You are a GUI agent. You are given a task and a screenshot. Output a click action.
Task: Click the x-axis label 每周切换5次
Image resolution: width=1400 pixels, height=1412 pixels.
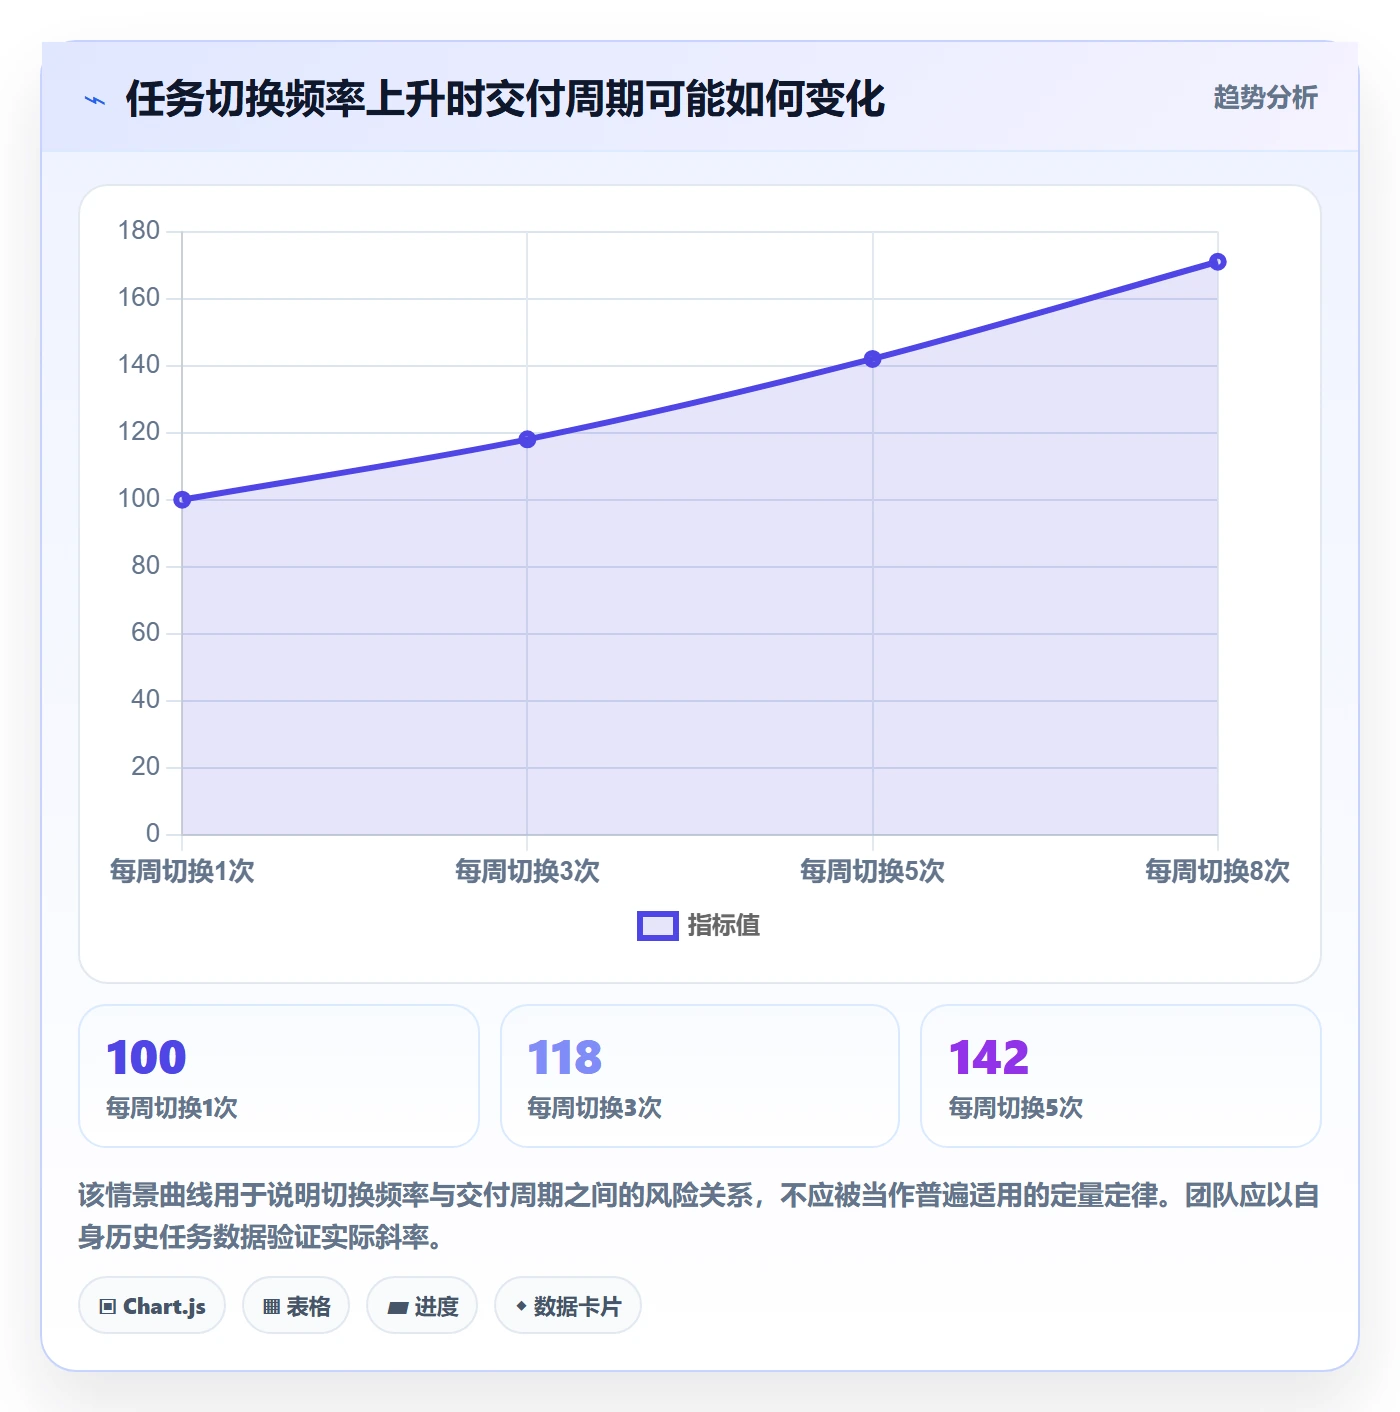[872, 871]
